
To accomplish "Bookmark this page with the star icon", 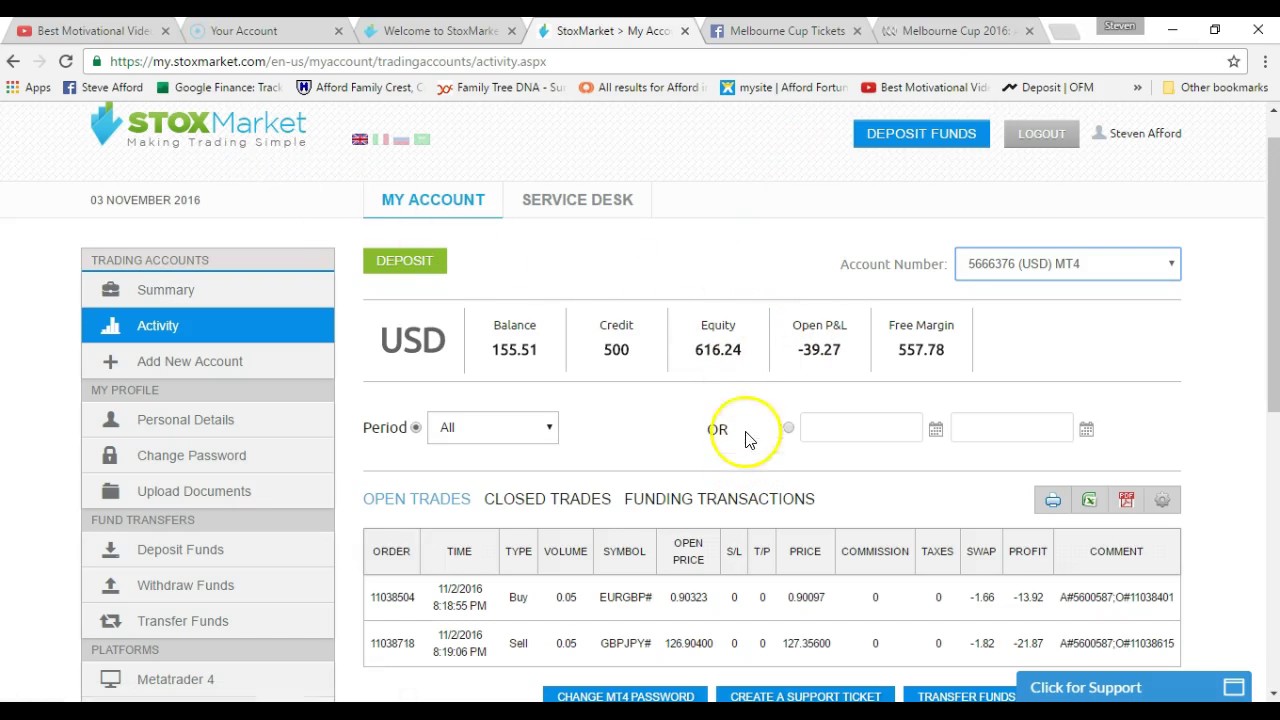I will pos(1234,61).
